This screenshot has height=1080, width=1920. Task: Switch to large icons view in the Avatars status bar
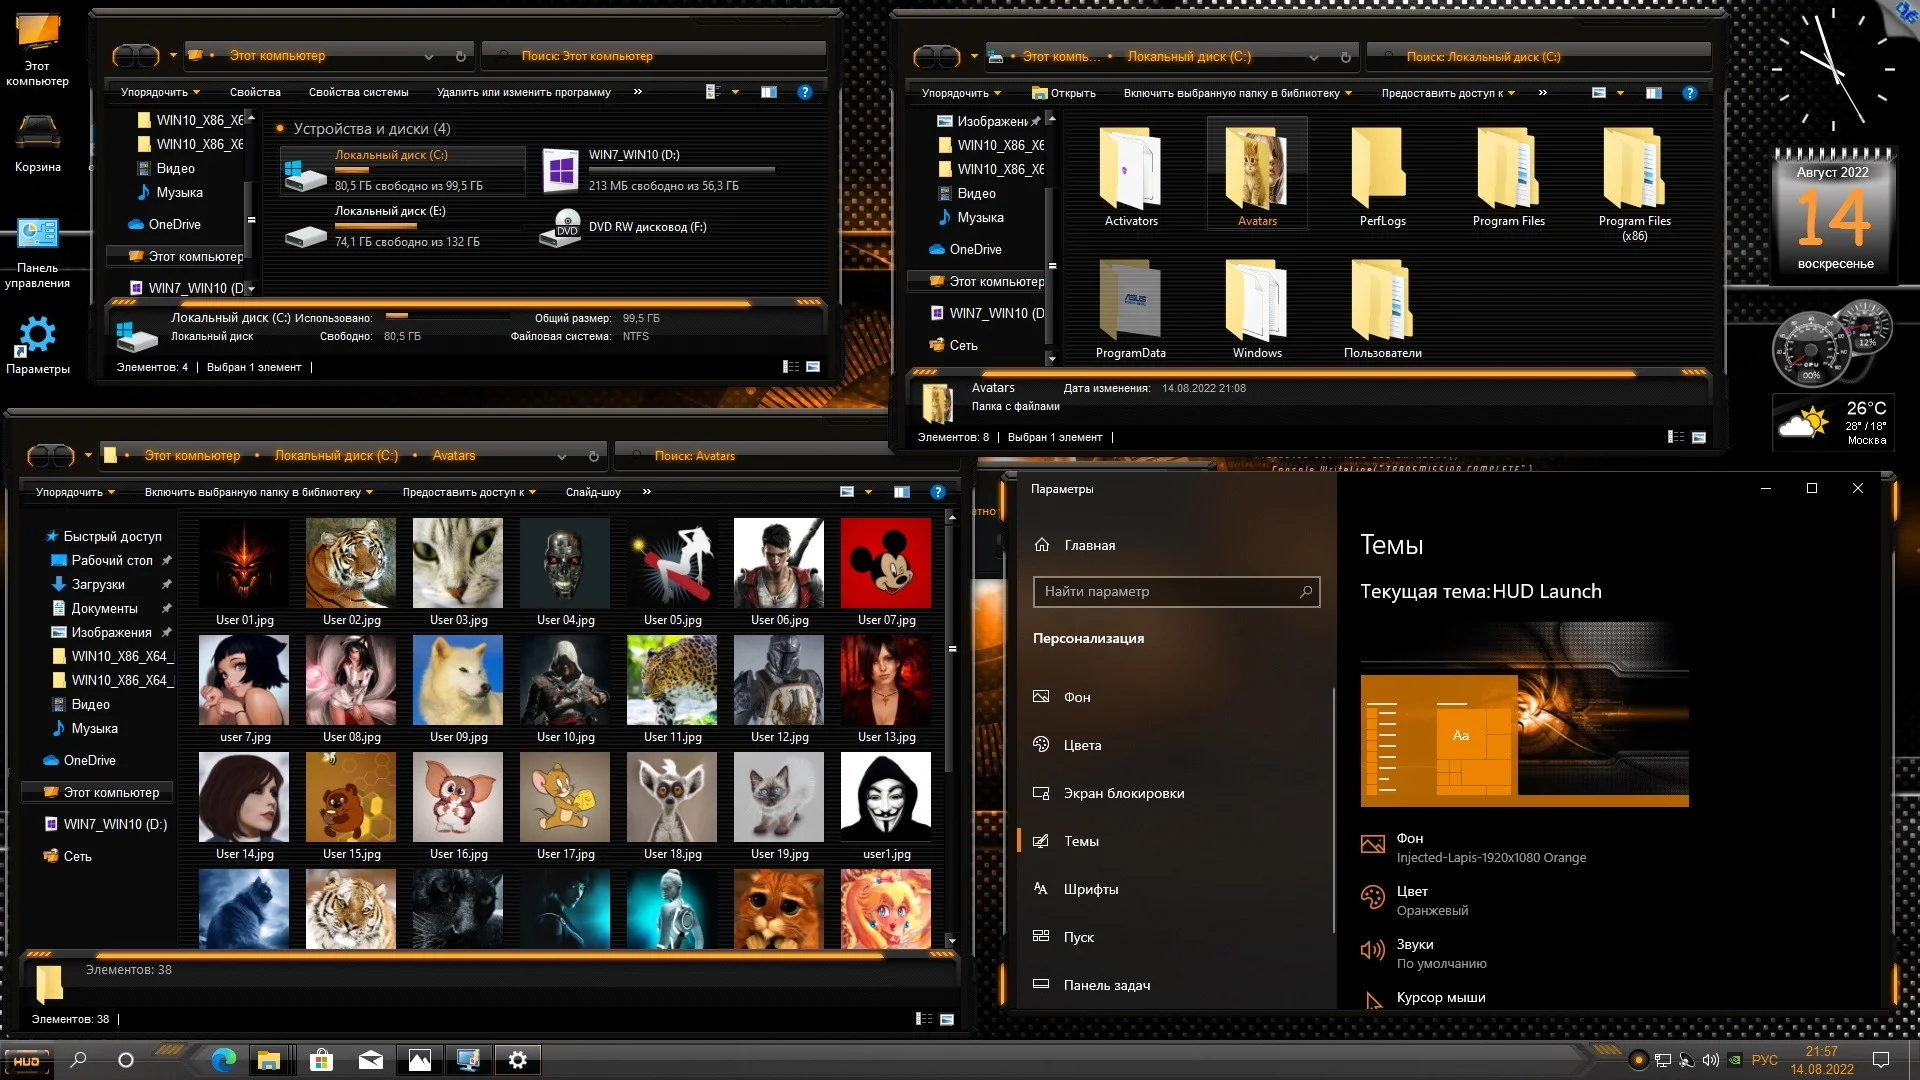[947, 1019]
